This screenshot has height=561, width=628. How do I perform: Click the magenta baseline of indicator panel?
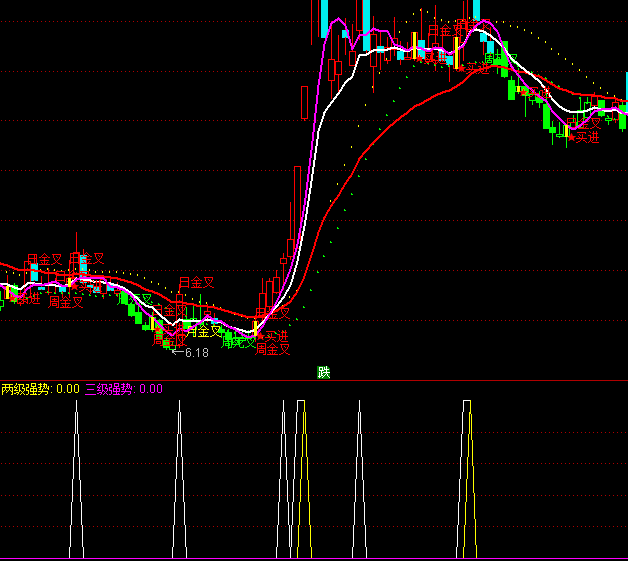pyautogui.click(x=314, y=558)
